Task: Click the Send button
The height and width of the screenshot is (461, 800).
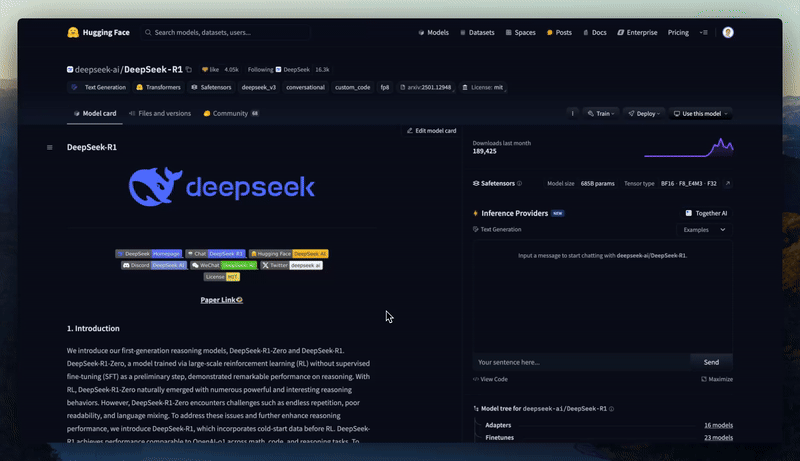Action: (711, 362)
